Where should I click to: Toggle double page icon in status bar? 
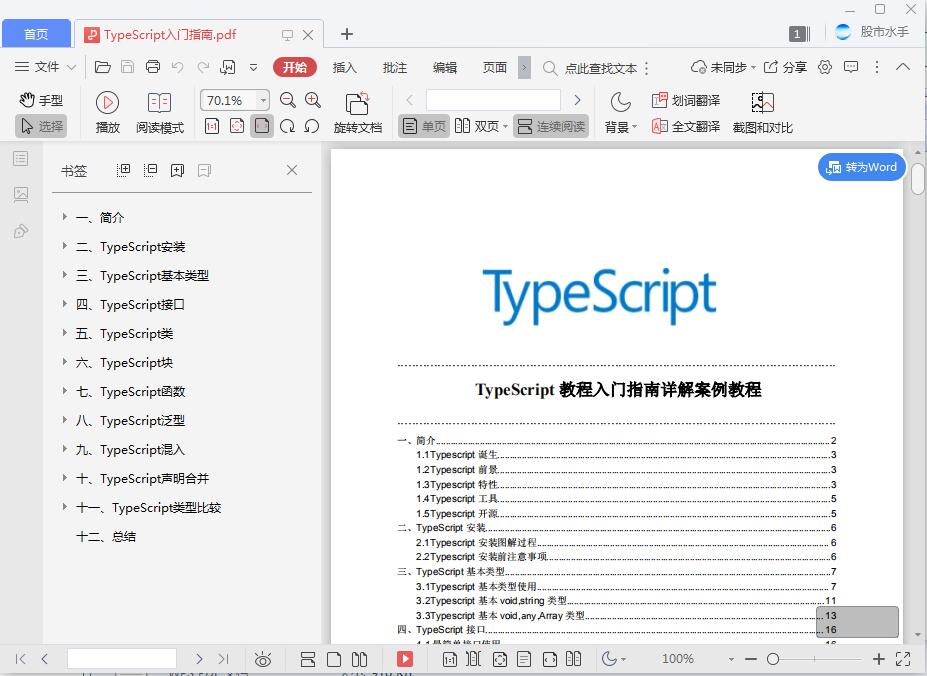(x=359, y=659)
